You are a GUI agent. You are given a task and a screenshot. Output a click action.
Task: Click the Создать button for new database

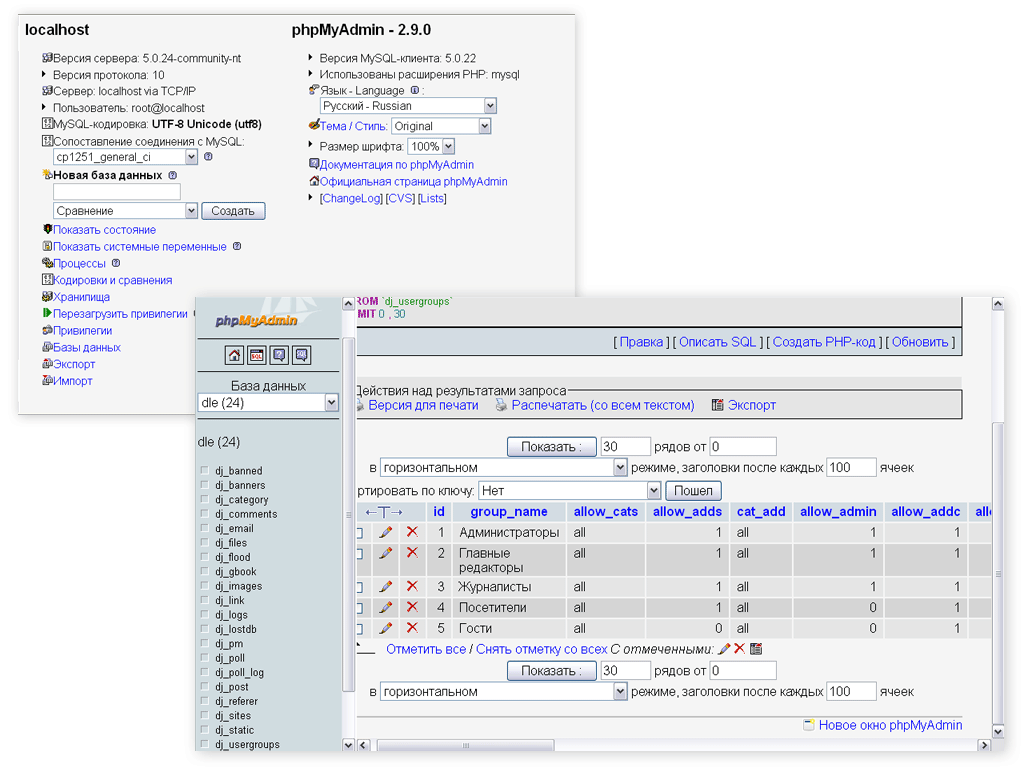[233, 211]
